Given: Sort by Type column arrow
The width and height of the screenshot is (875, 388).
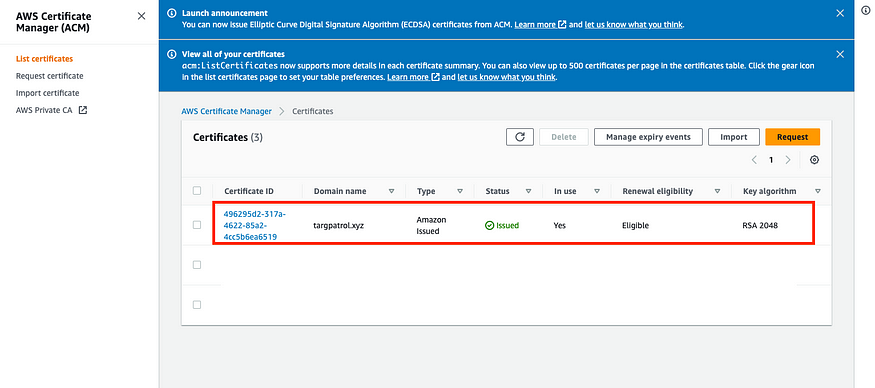Looking at the screenshot, I should [x=460, y=191].
